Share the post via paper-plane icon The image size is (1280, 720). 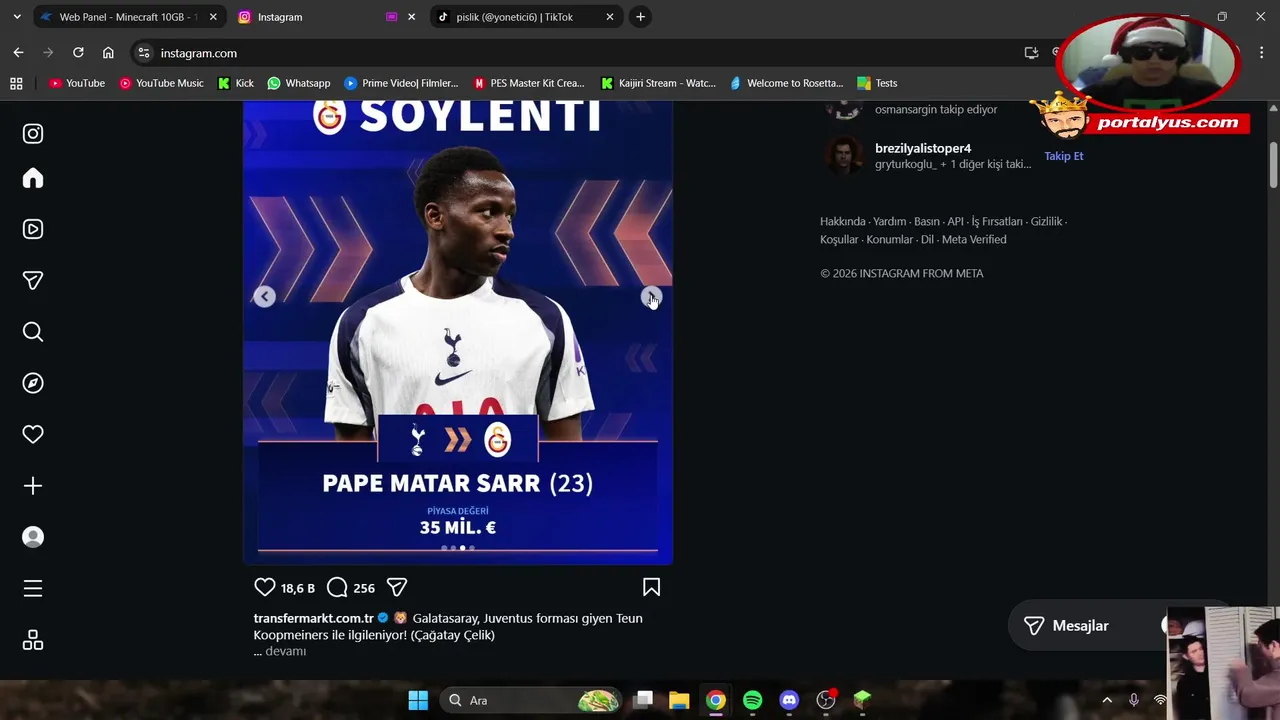397,587
